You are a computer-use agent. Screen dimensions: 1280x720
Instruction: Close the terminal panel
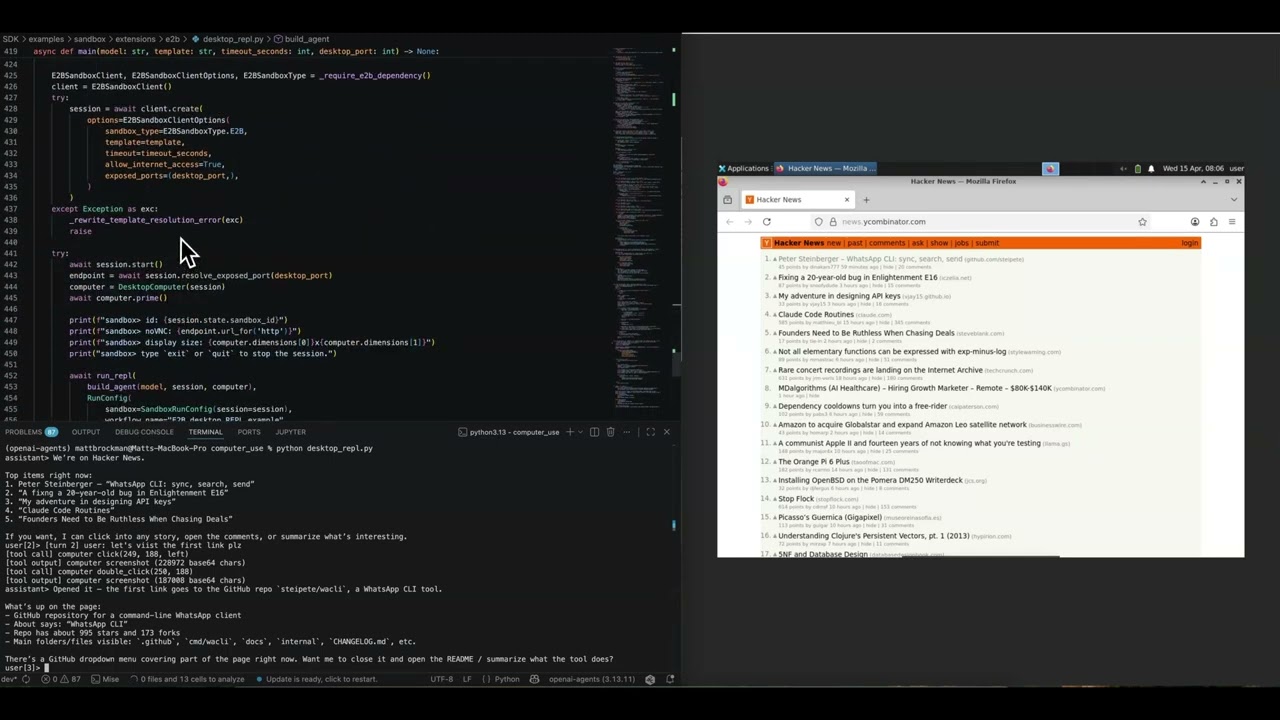(x=667, y=432)
